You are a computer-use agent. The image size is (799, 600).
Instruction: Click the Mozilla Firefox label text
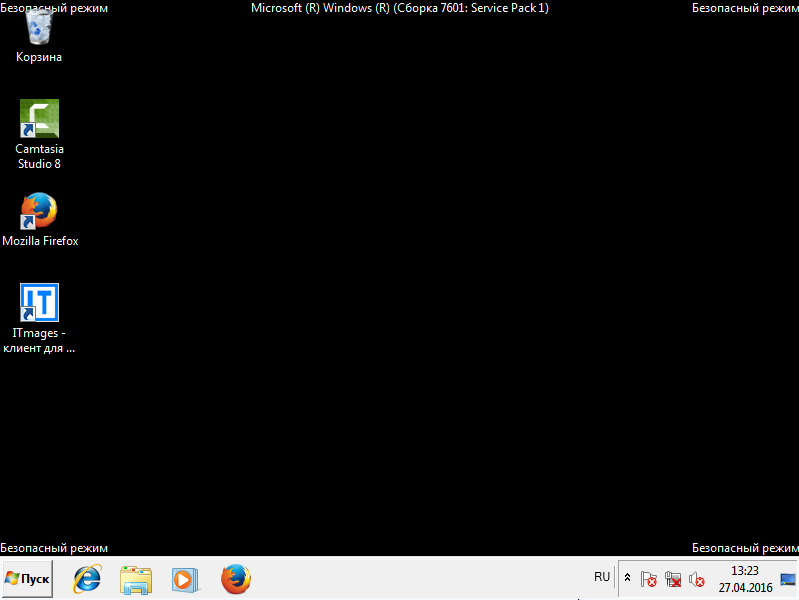[40, 241]
